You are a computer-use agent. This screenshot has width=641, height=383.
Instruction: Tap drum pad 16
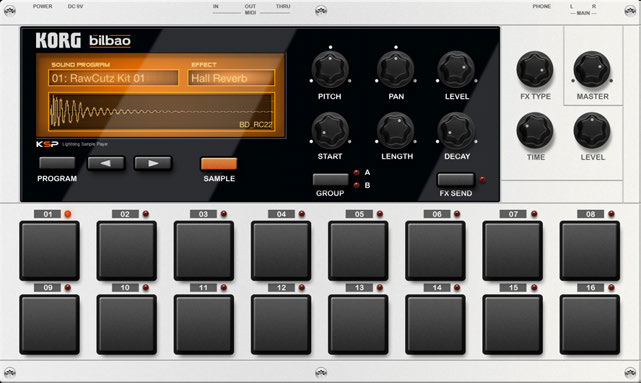point(589,324)
